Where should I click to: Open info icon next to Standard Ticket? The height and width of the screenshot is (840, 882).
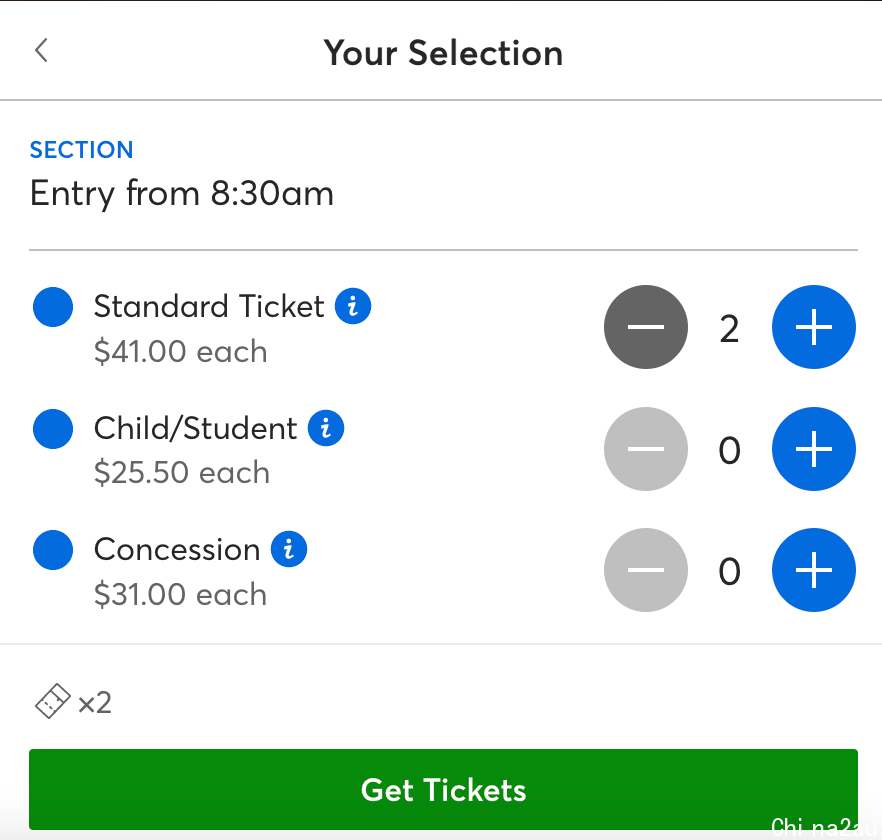tap(353, 306)
